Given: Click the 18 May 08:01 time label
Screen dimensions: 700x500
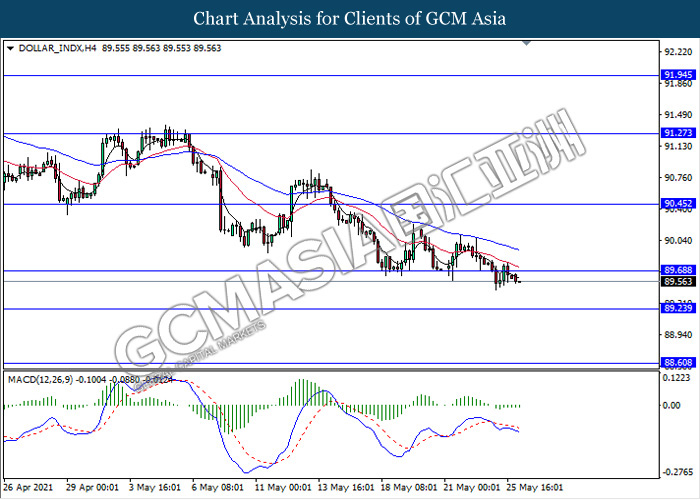Looking at the screenshot, I should (x=407, y=489).
